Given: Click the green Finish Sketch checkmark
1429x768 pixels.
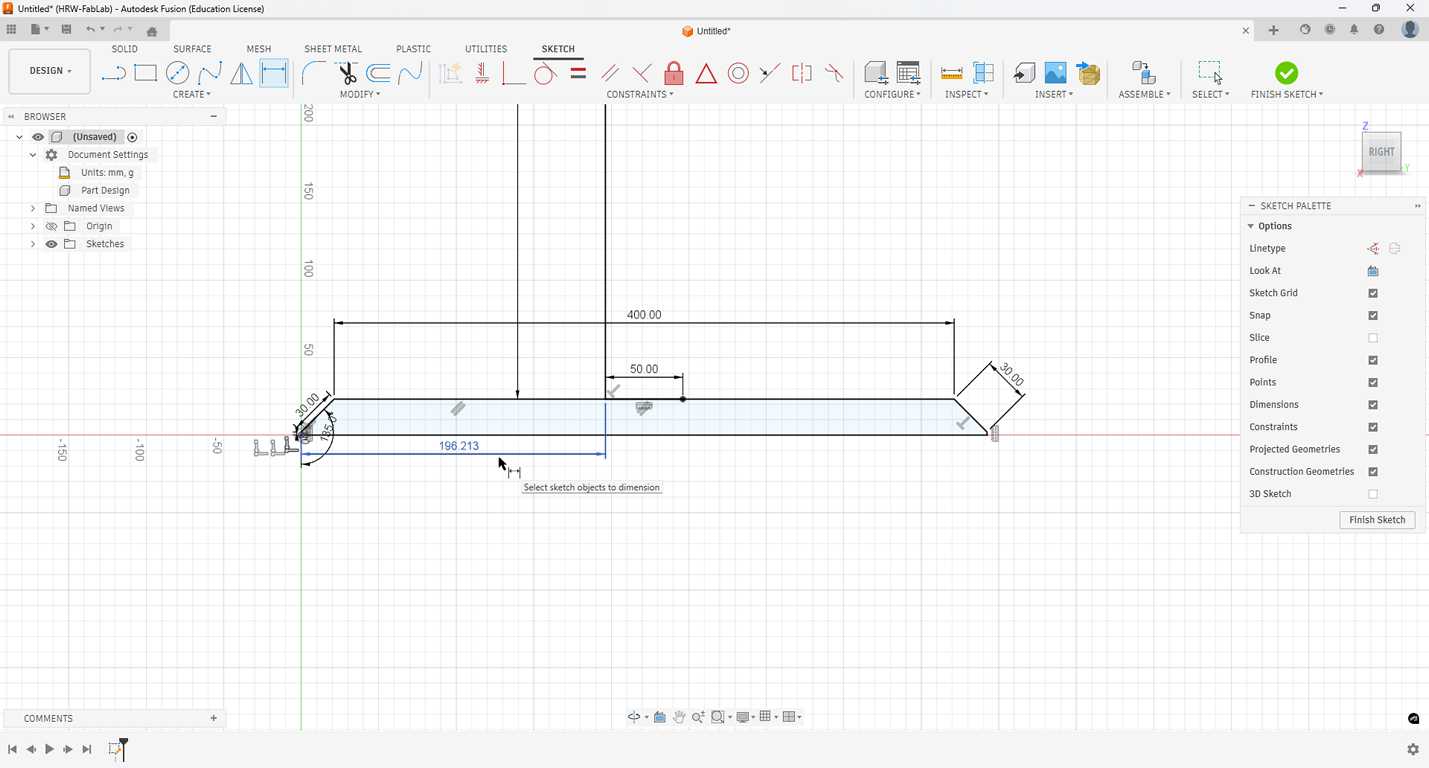Looking at the screenshot, I should coord(1287,73).
